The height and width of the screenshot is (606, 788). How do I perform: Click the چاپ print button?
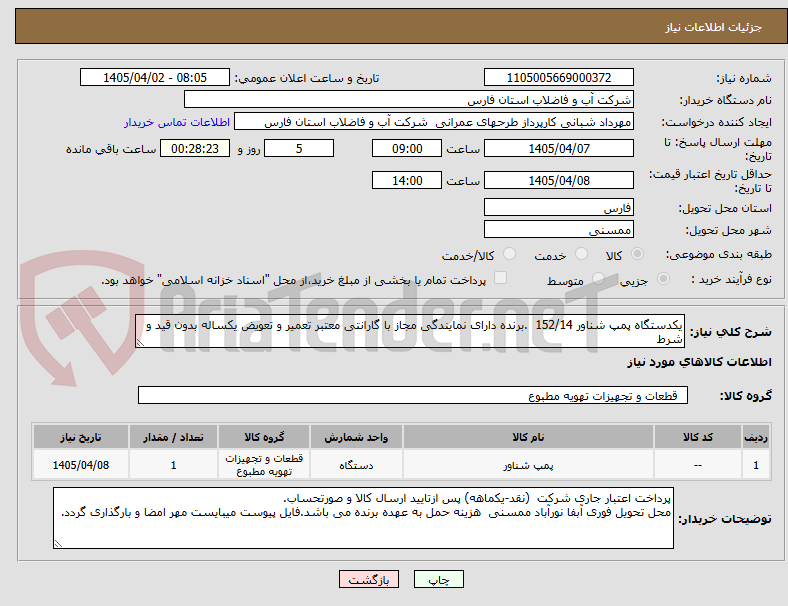[439, 579]
